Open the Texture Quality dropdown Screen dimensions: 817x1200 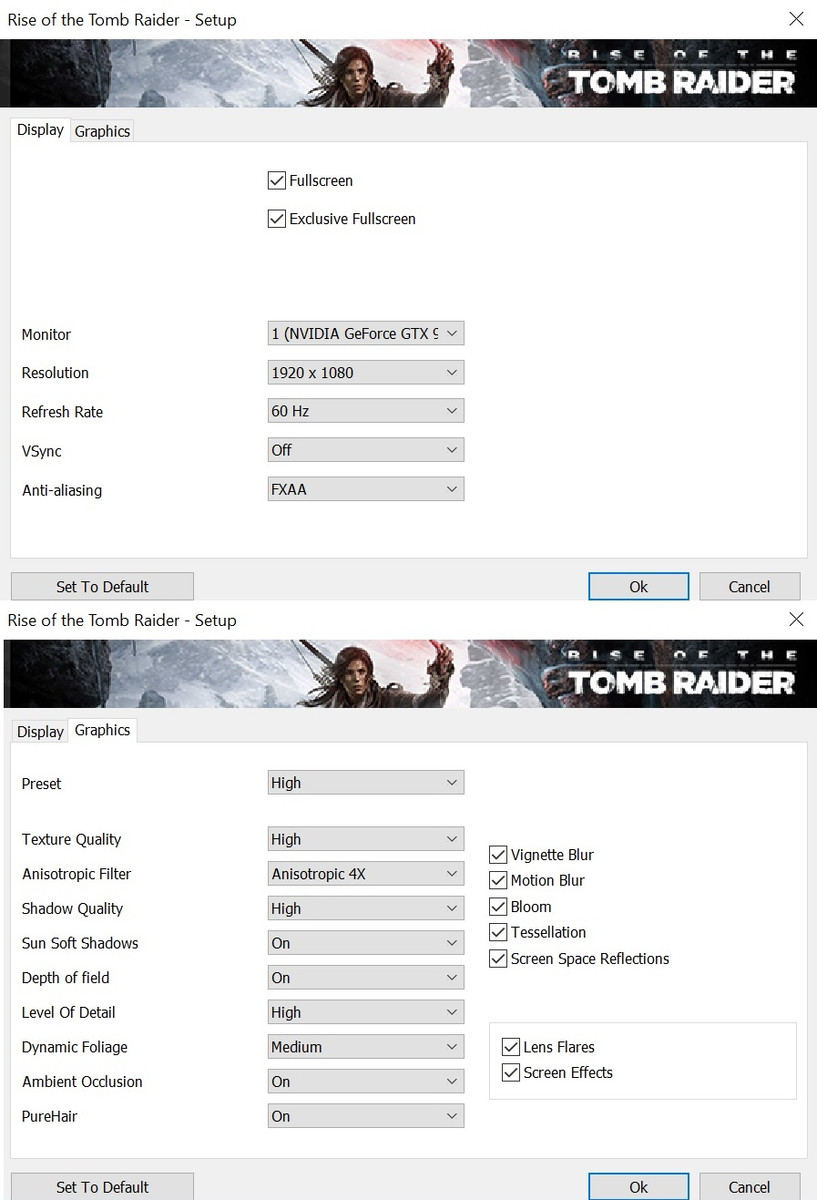pyautogui.click(x=366, y=839)
